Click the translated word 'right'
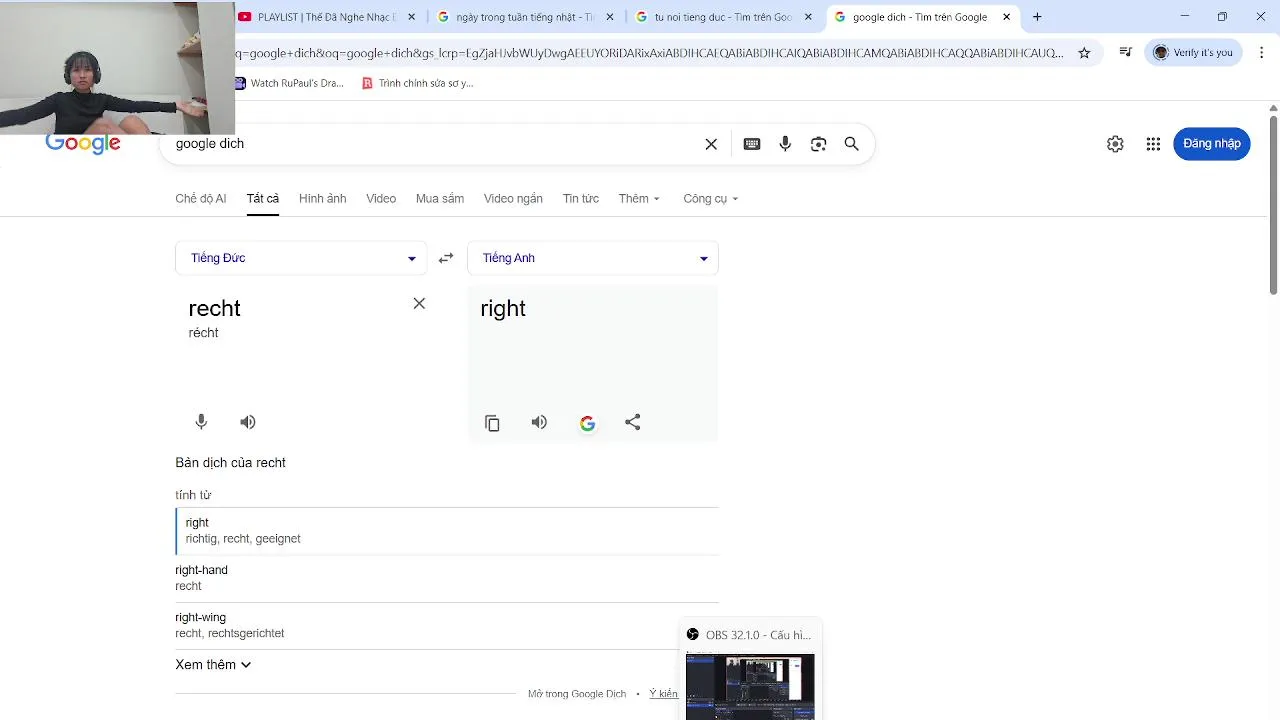Screen dimensions: 1280x720 pos(503,309)
